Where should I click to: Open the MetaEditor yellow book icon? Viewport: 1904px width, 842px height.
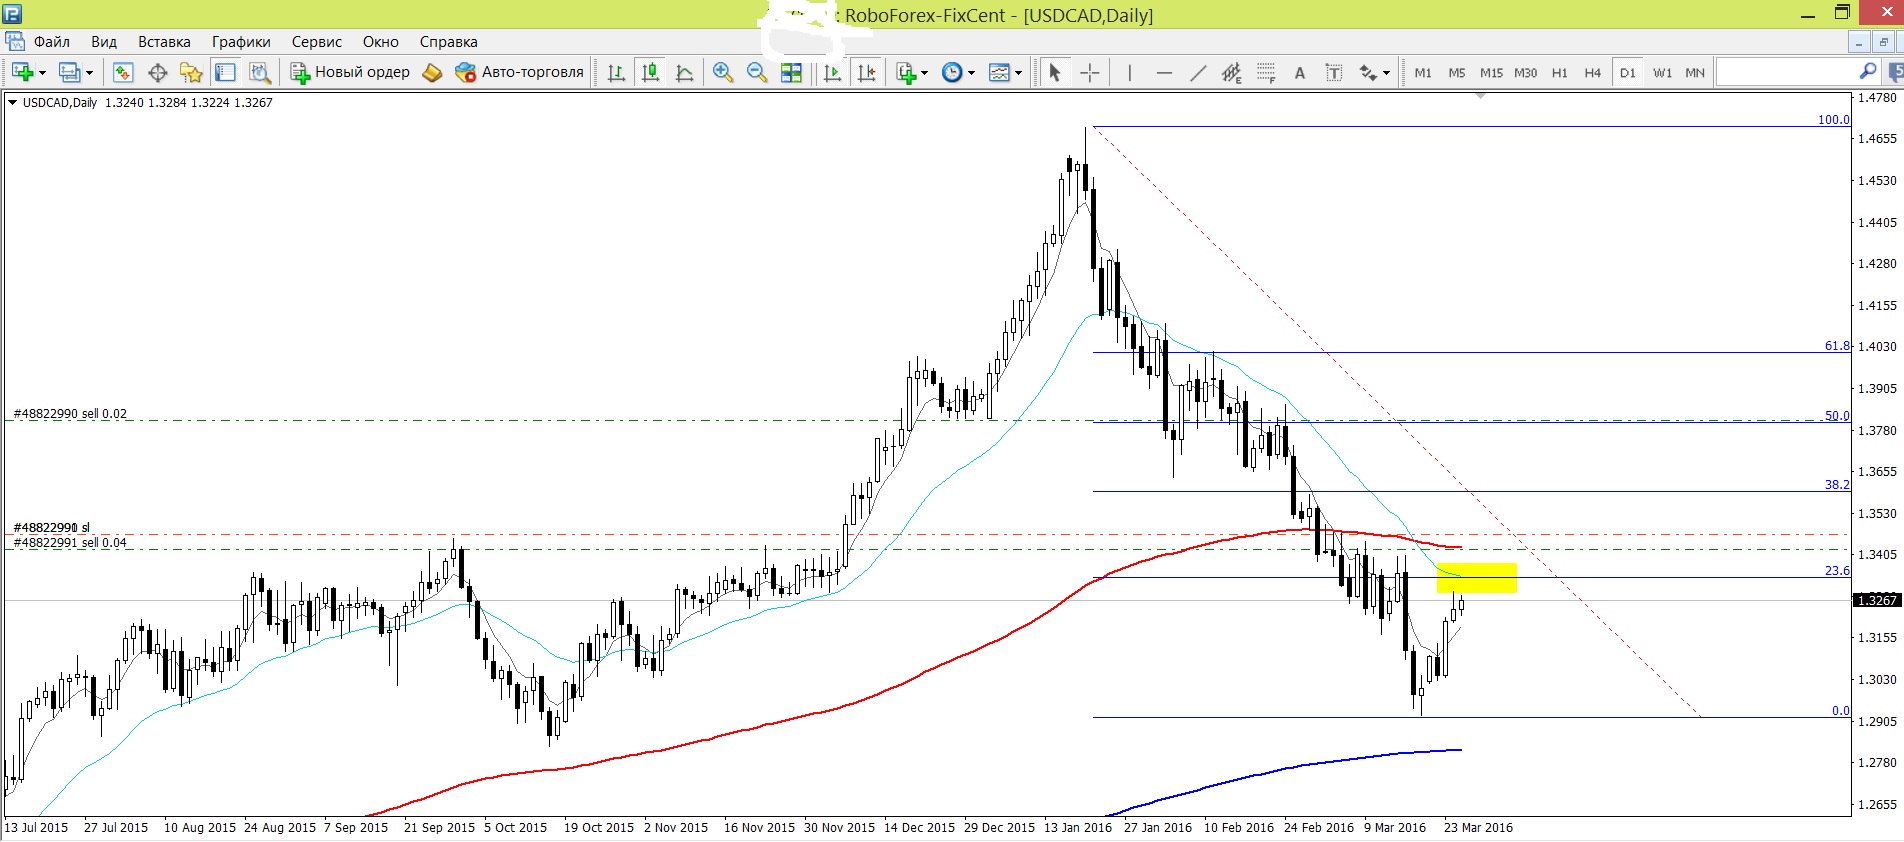pyautogui.click(x=432, y=72)
